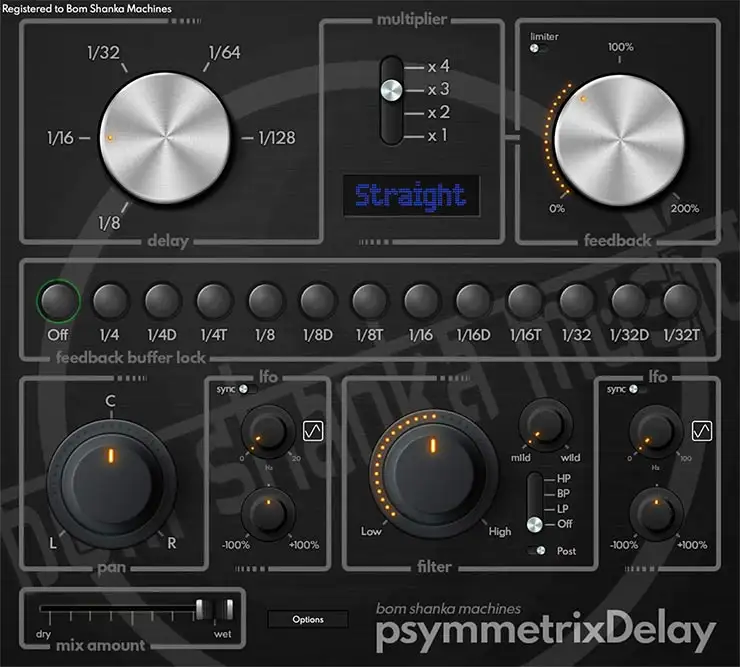The height and width of the screenshot is (667, 740).
Task: Click the 200% feedback label
Action: click(684, 208)
